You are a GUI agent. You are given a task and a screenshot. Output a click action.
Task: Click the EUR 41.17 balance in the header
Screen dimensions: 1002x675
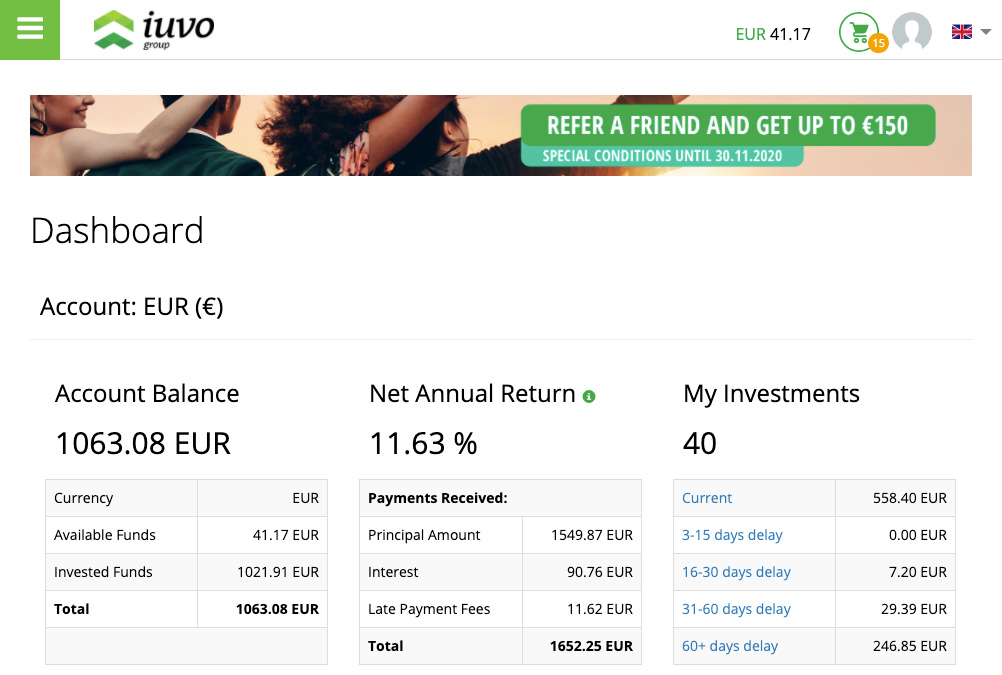774,33
